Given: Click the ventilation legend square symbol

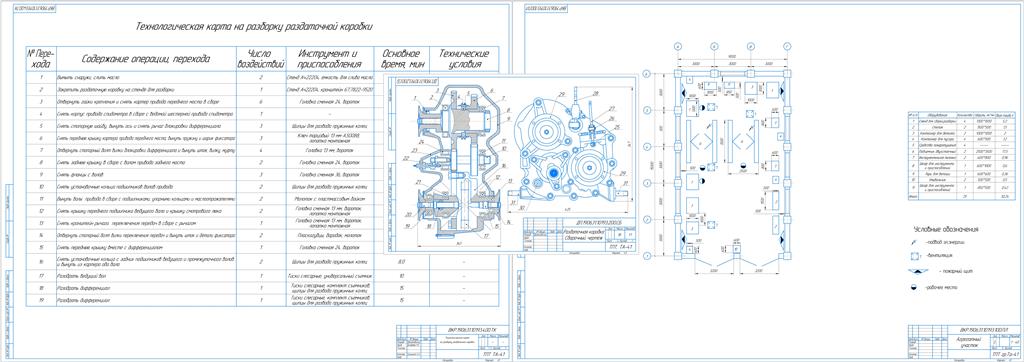Looking at the screenshot, I should coord(914,256).
